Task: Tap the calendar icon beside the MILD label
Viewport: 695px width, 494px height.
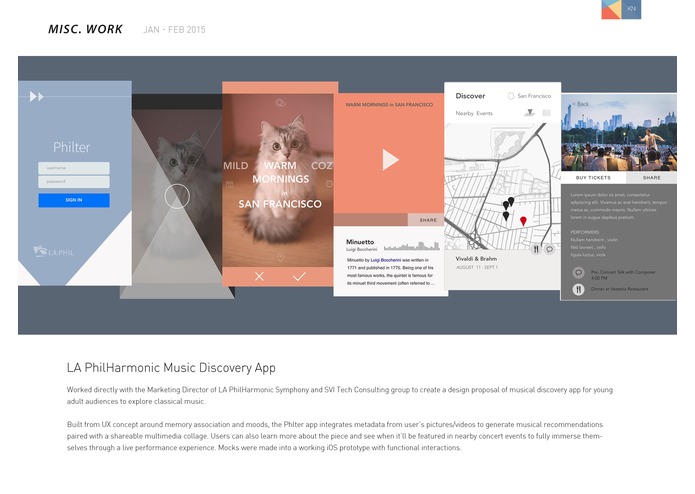Action: [x=230, y=184]
